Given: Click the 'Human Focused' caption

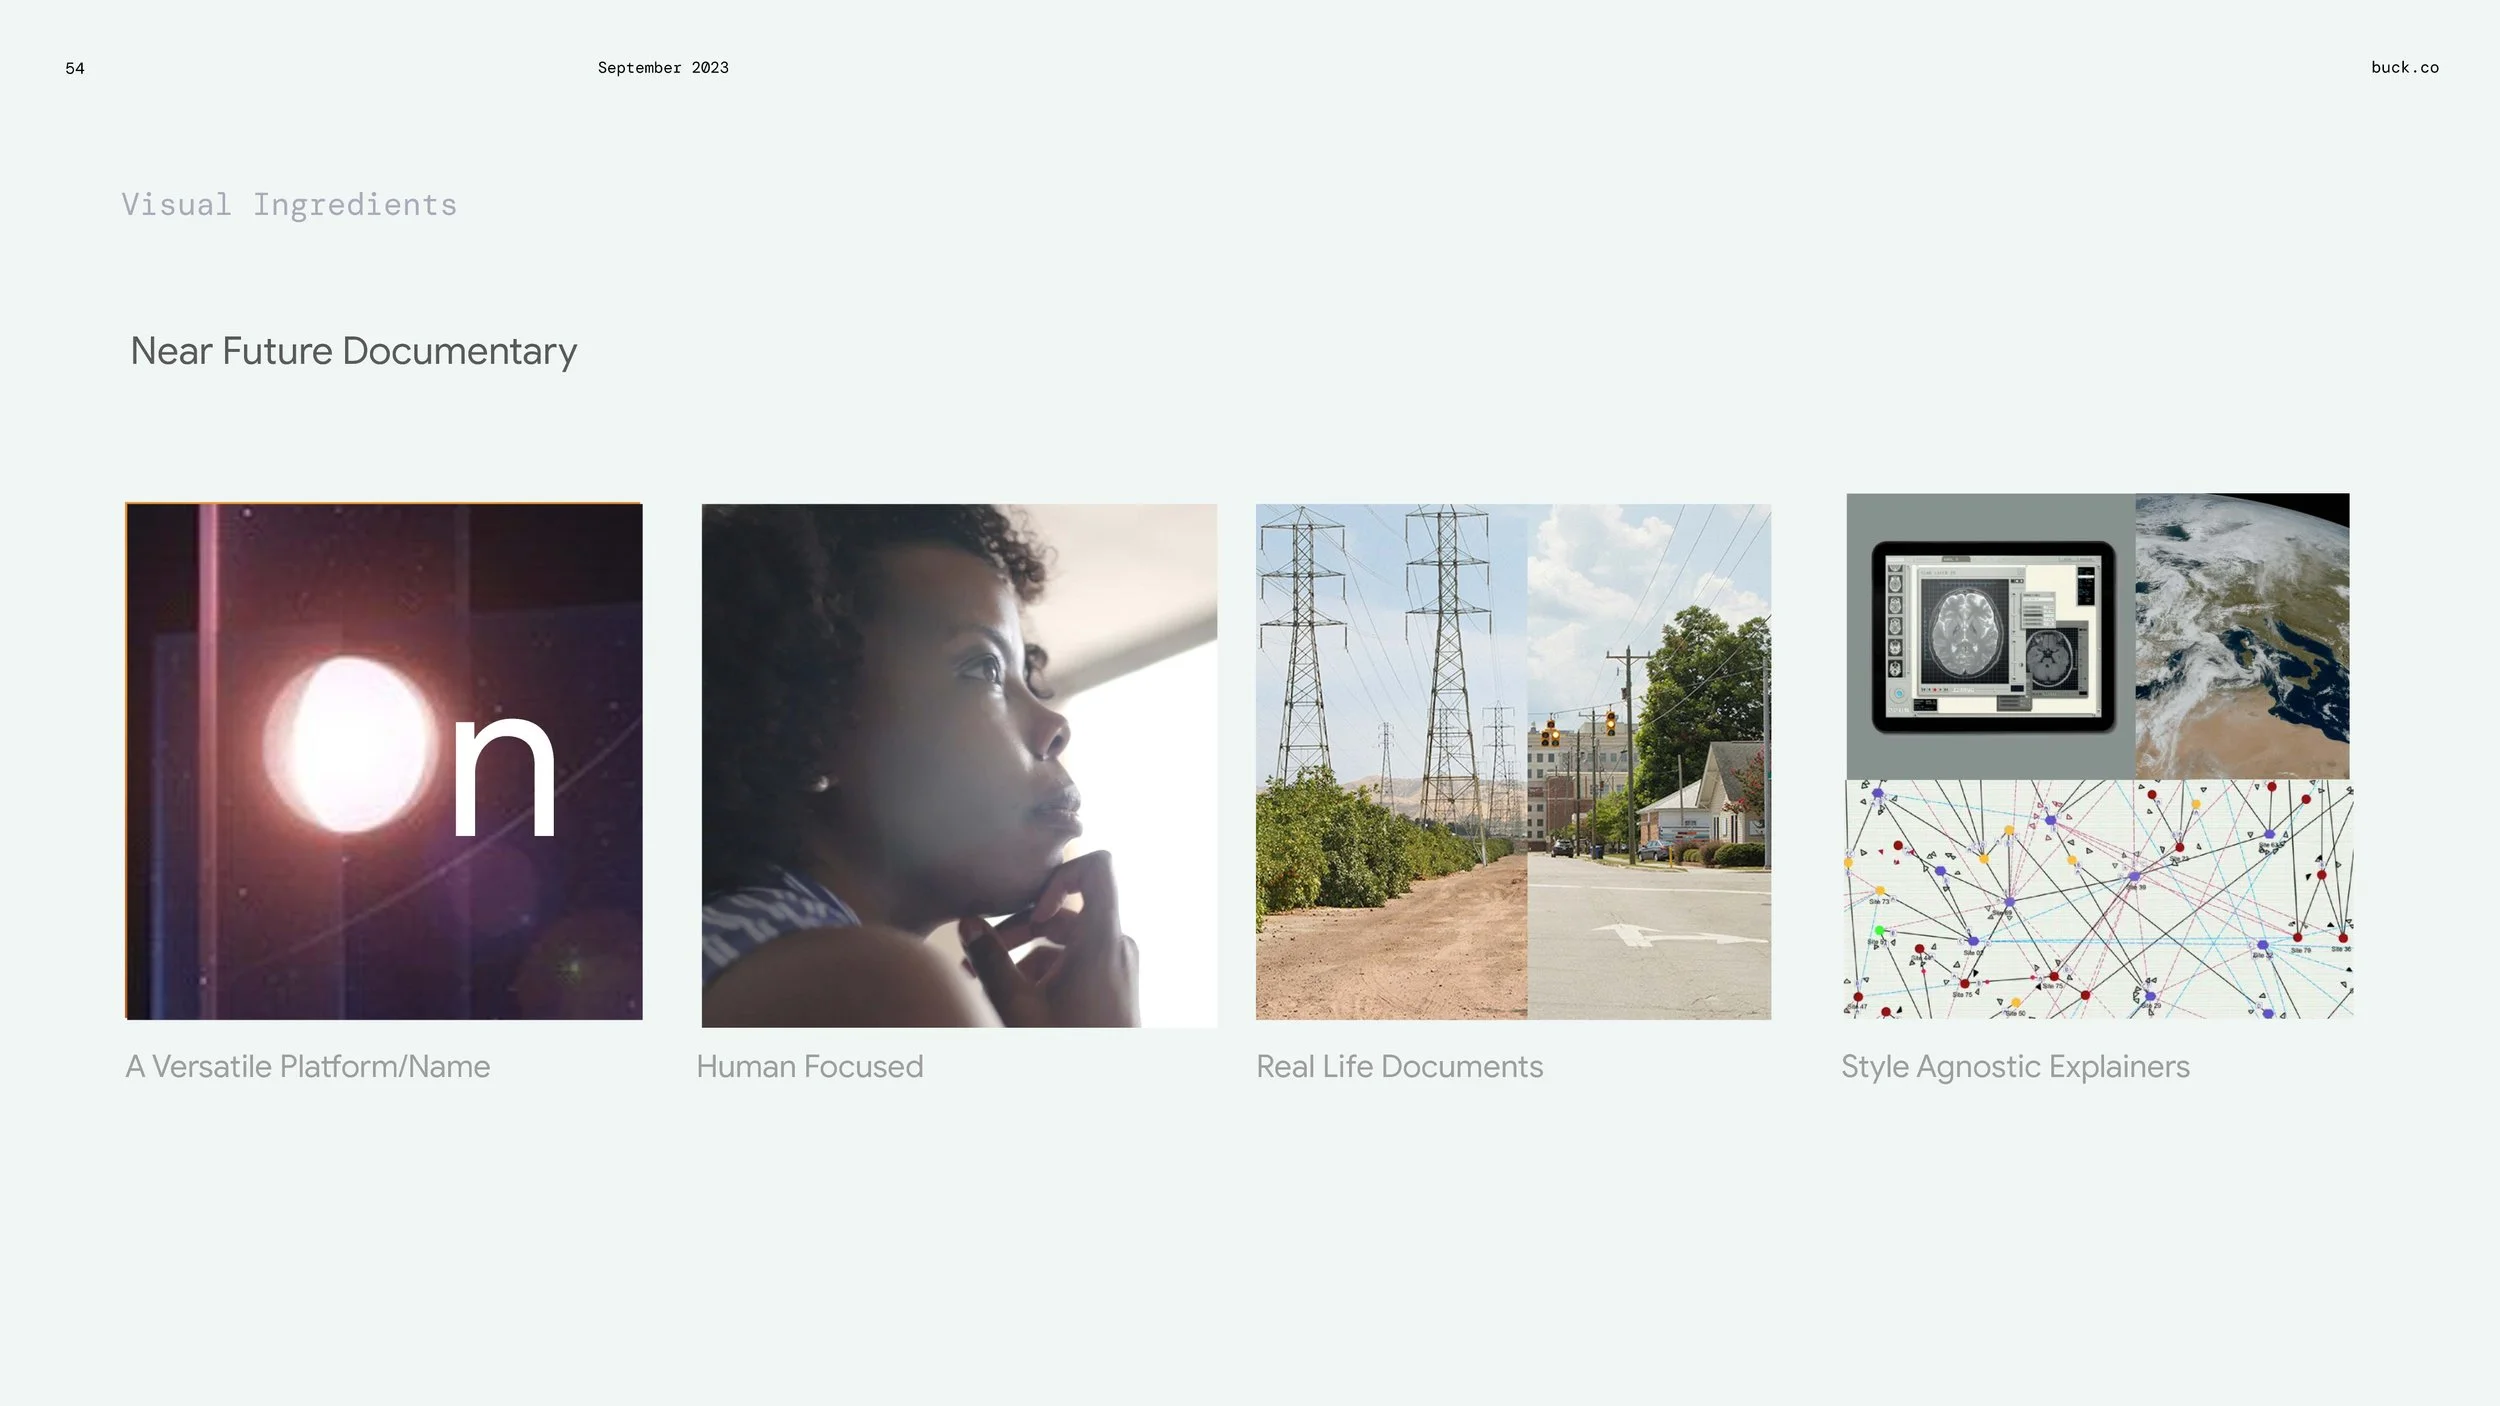Looking at the screenshot, I should click(810, 1066).
